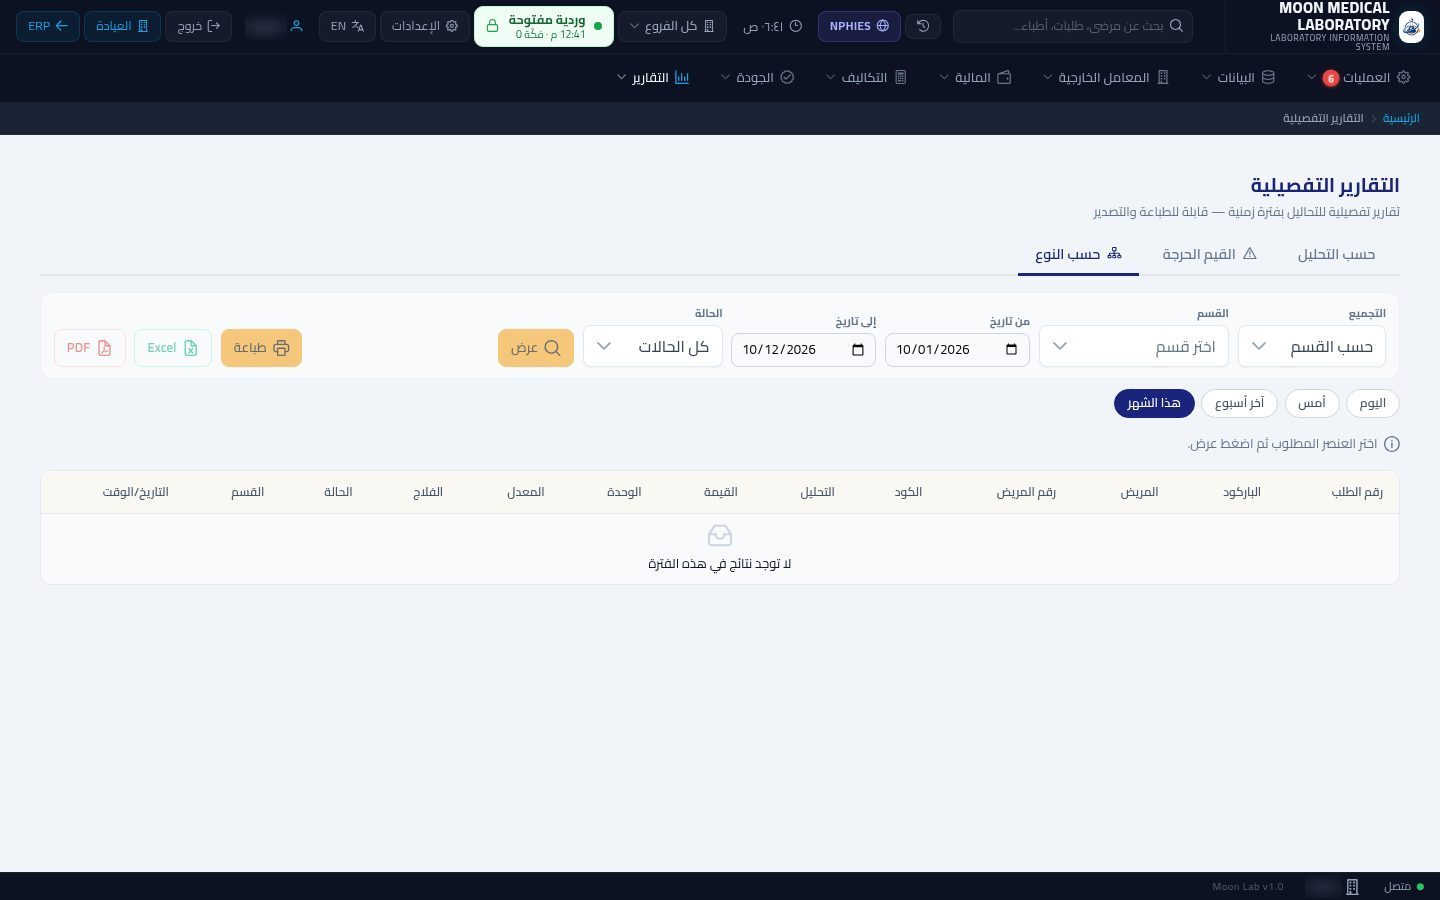
Task: Expand الجودة menu
Action: pos(757,78)
